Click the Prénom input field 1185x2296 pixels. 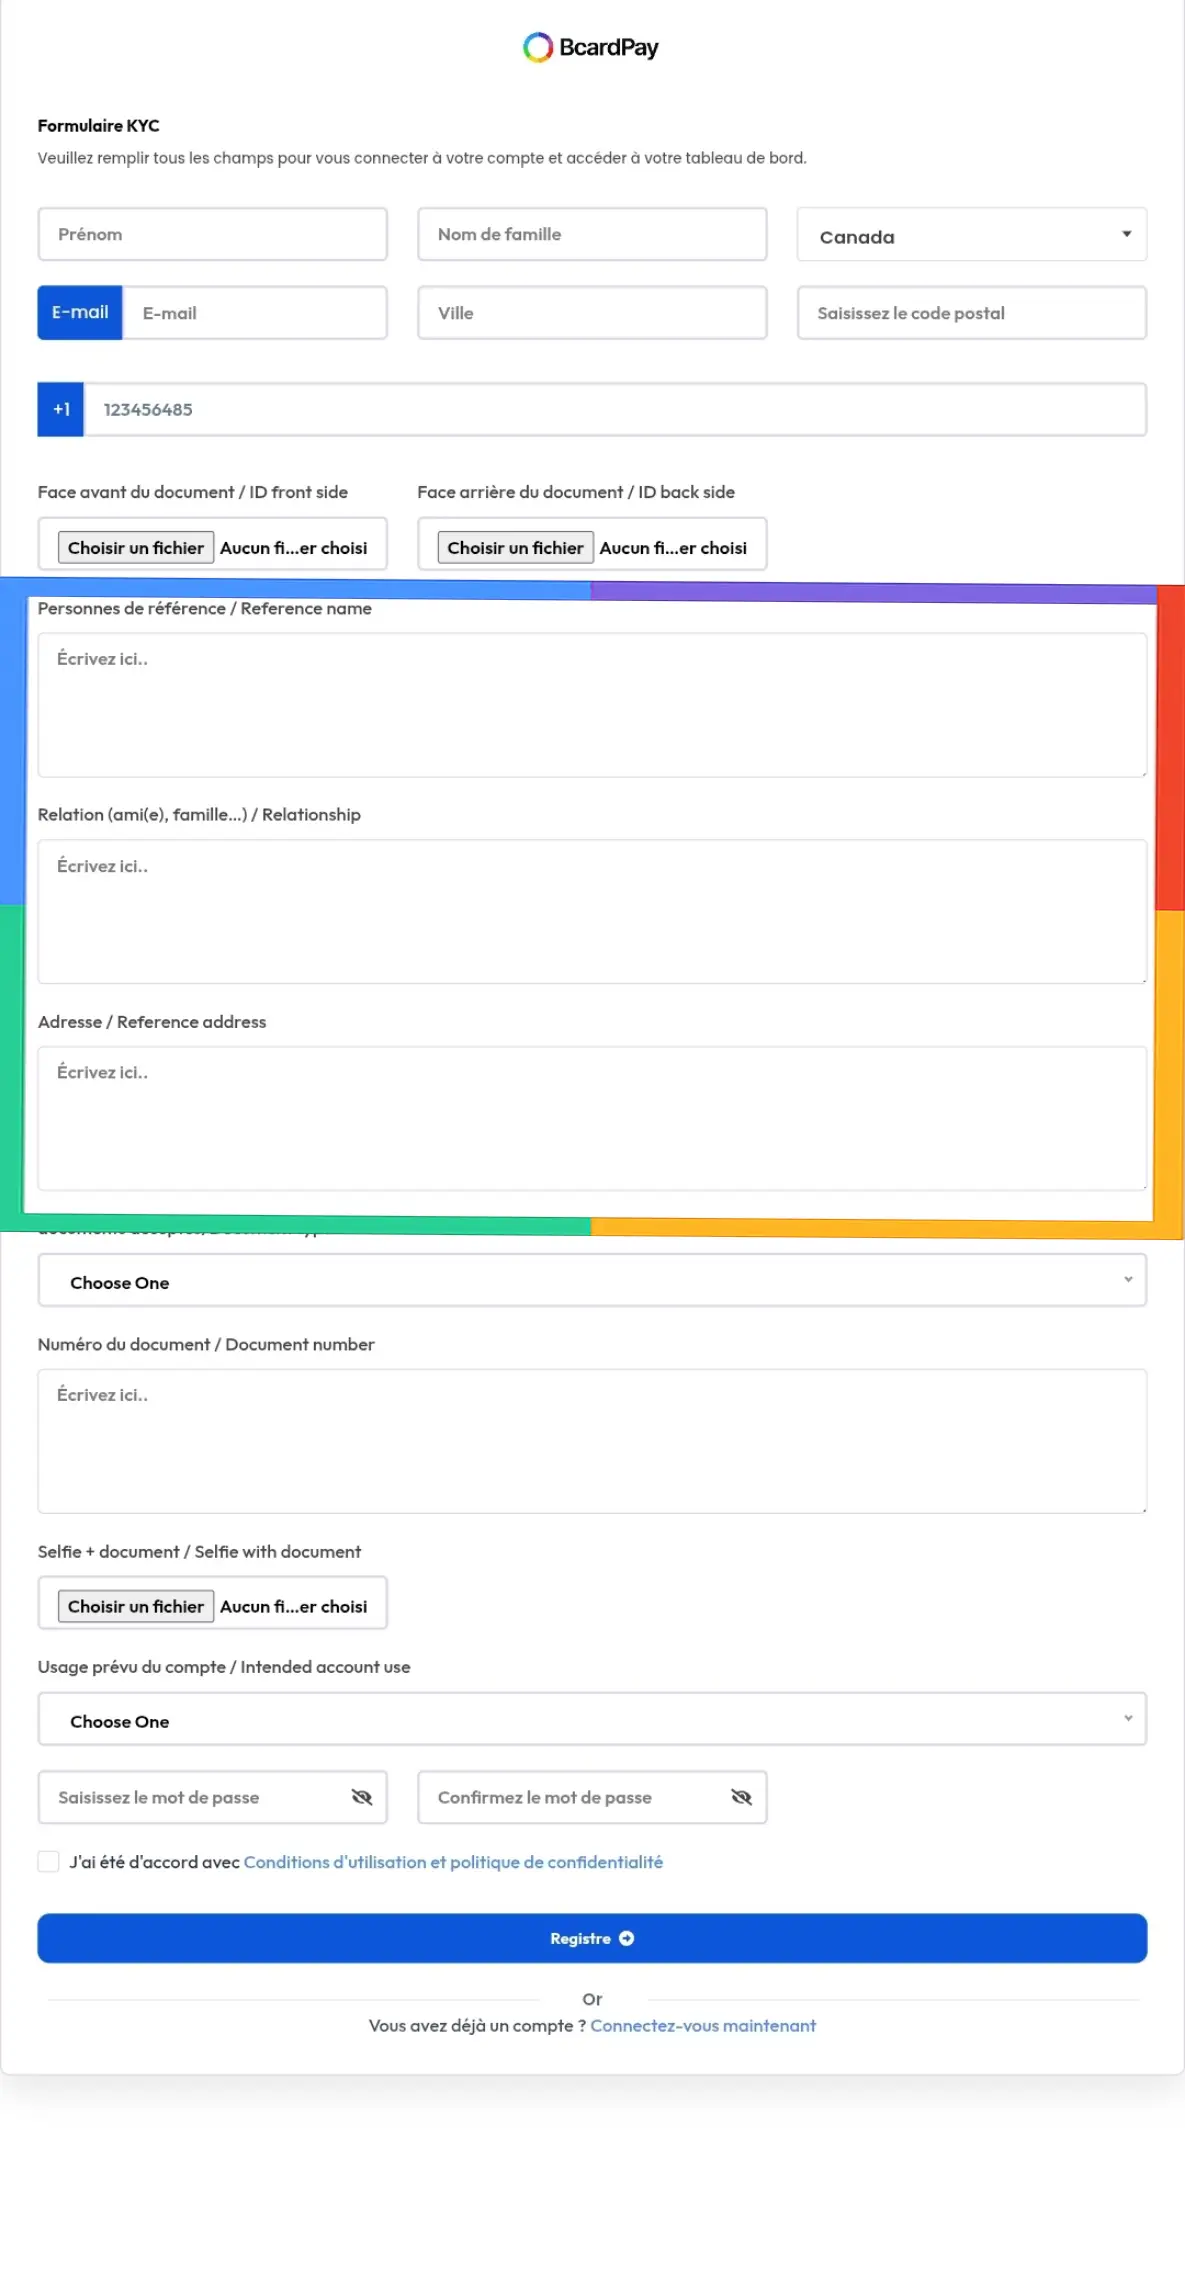(212, 235)
